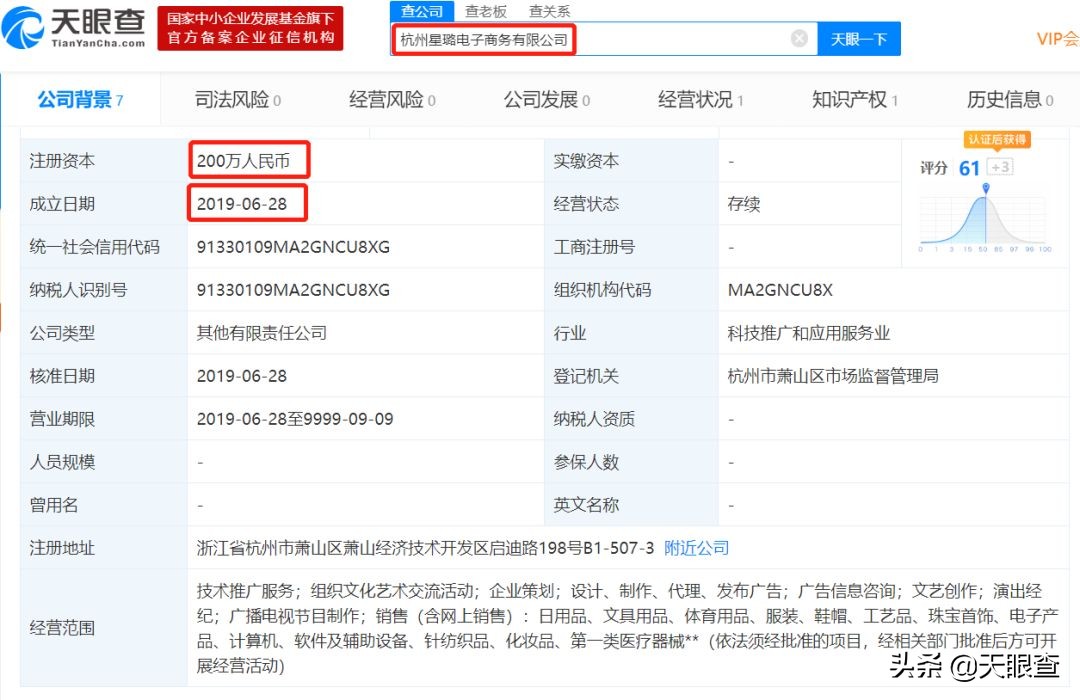The height and width of the screenshot is (700, 1080).
Task: Click the VIP会 link
Action: 1056,40
